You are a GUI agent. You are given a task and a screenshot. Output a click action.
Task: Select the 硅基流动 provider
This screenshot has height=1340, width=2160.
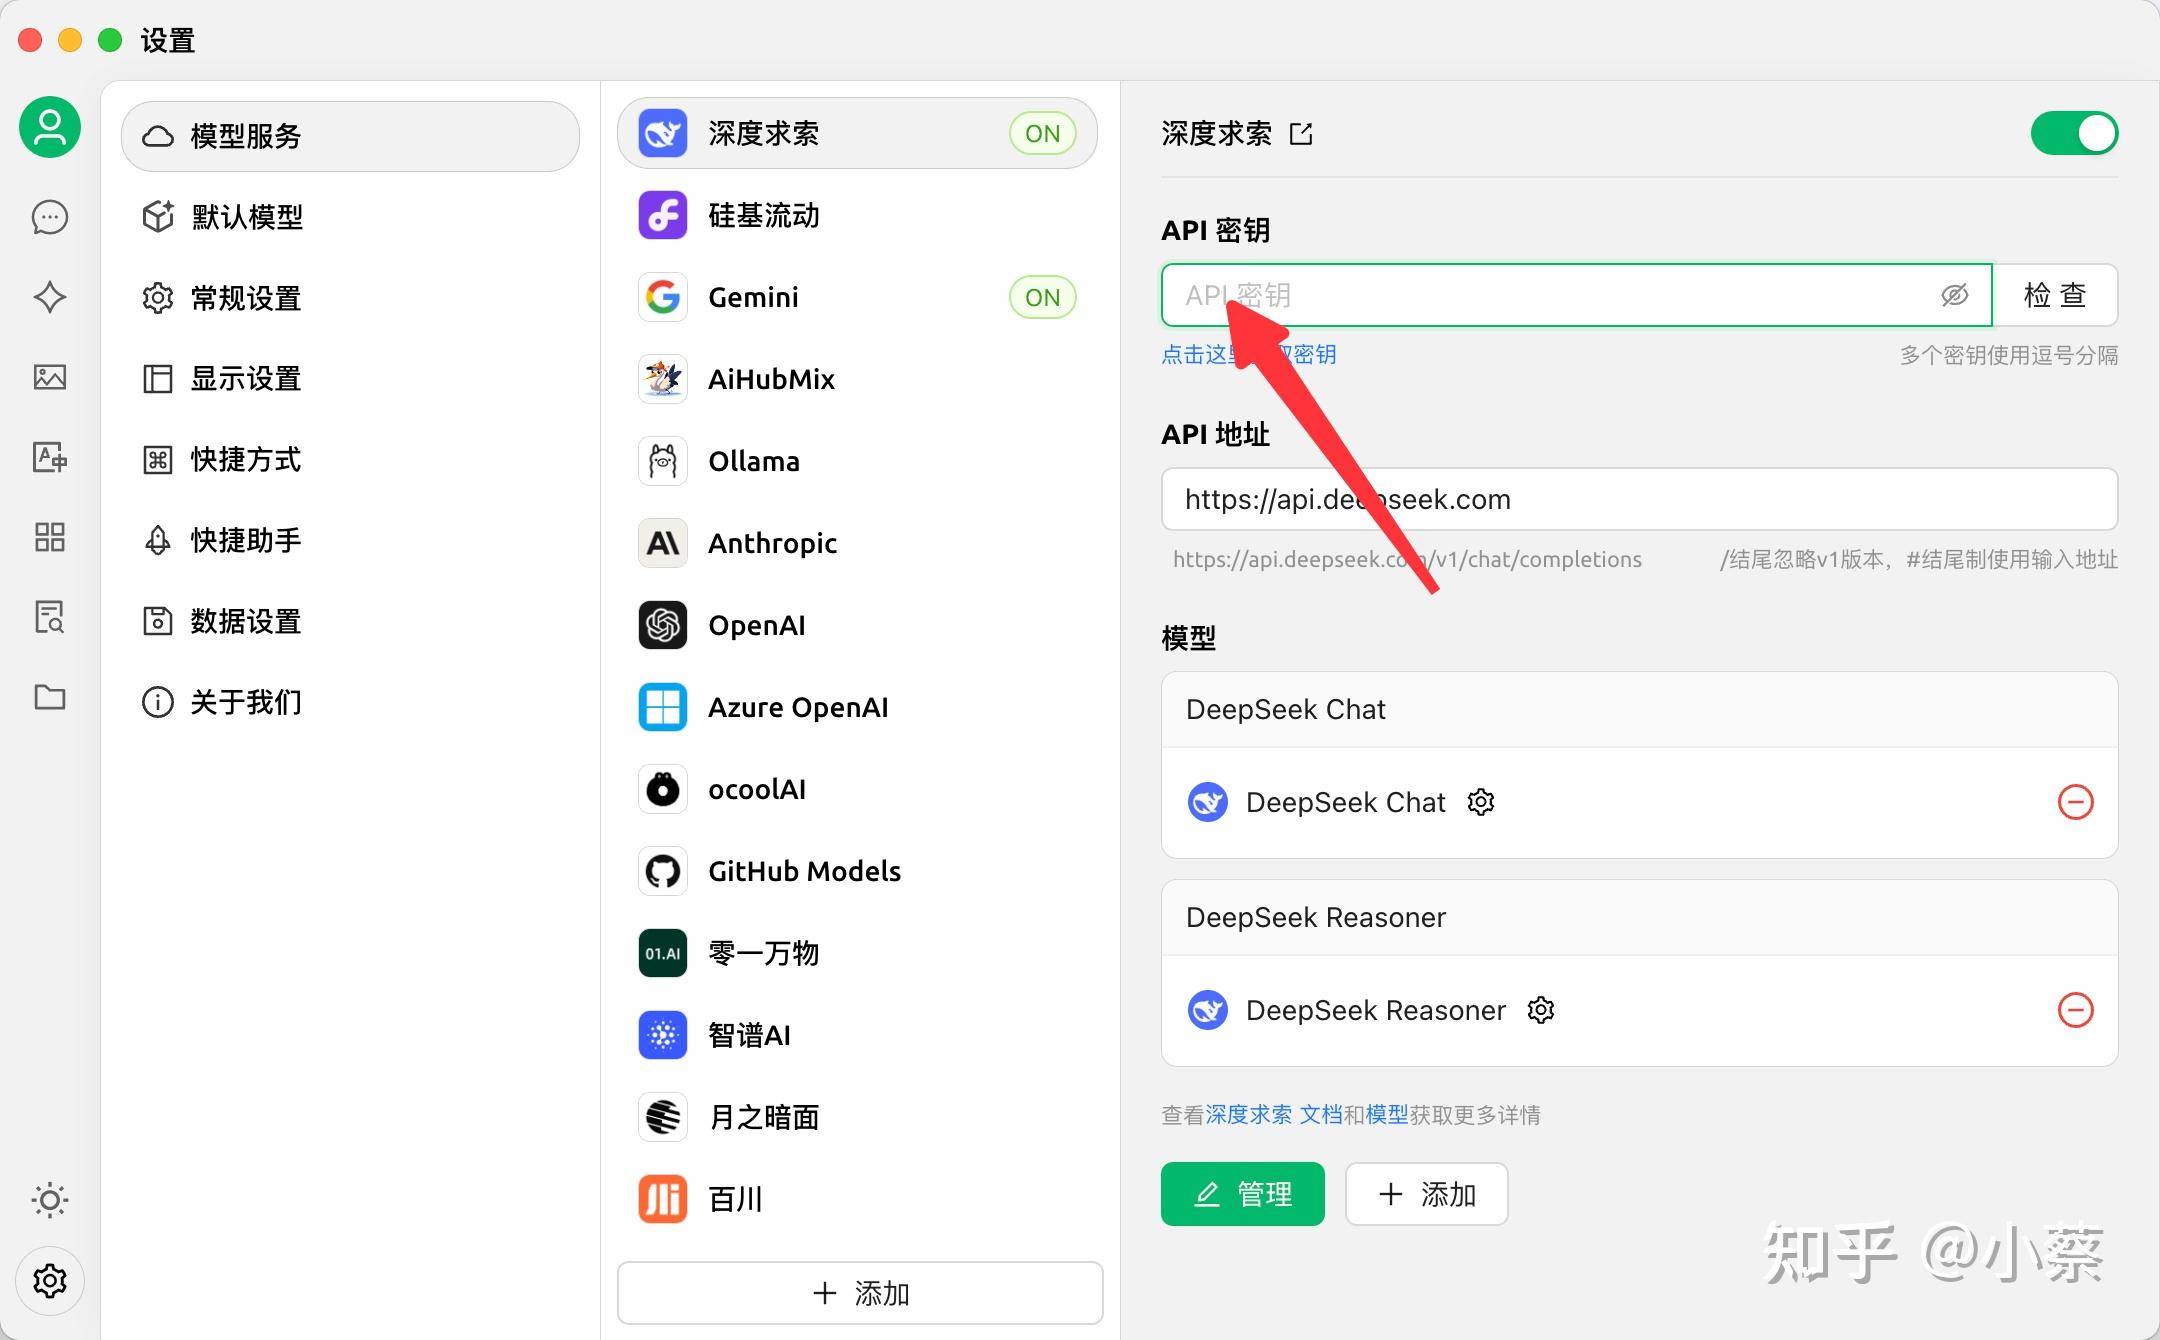click(x=857, y=215)
